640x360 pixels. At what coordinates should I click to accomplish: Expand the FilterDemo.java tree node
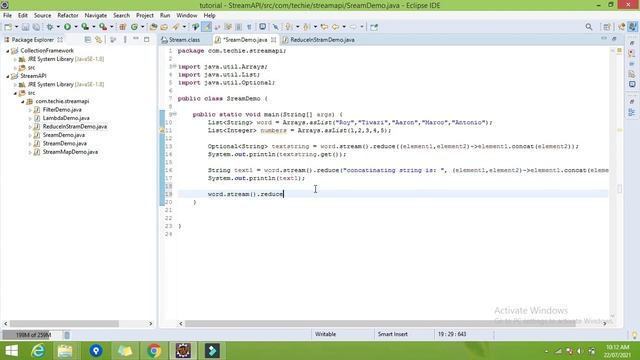[30, 110]
